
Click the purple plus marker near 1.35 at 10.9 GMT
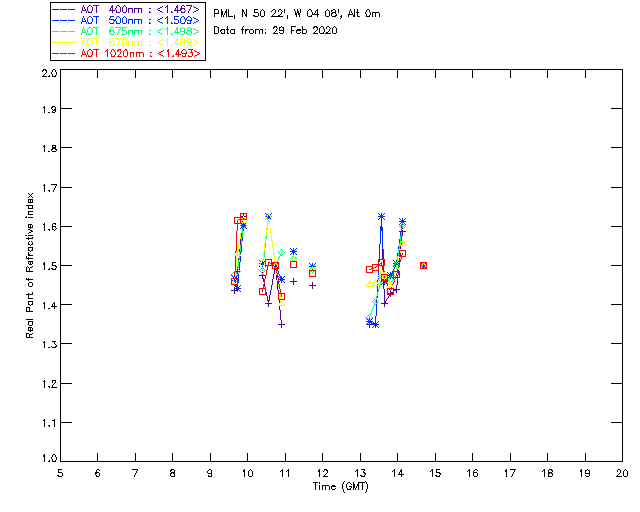281,325
